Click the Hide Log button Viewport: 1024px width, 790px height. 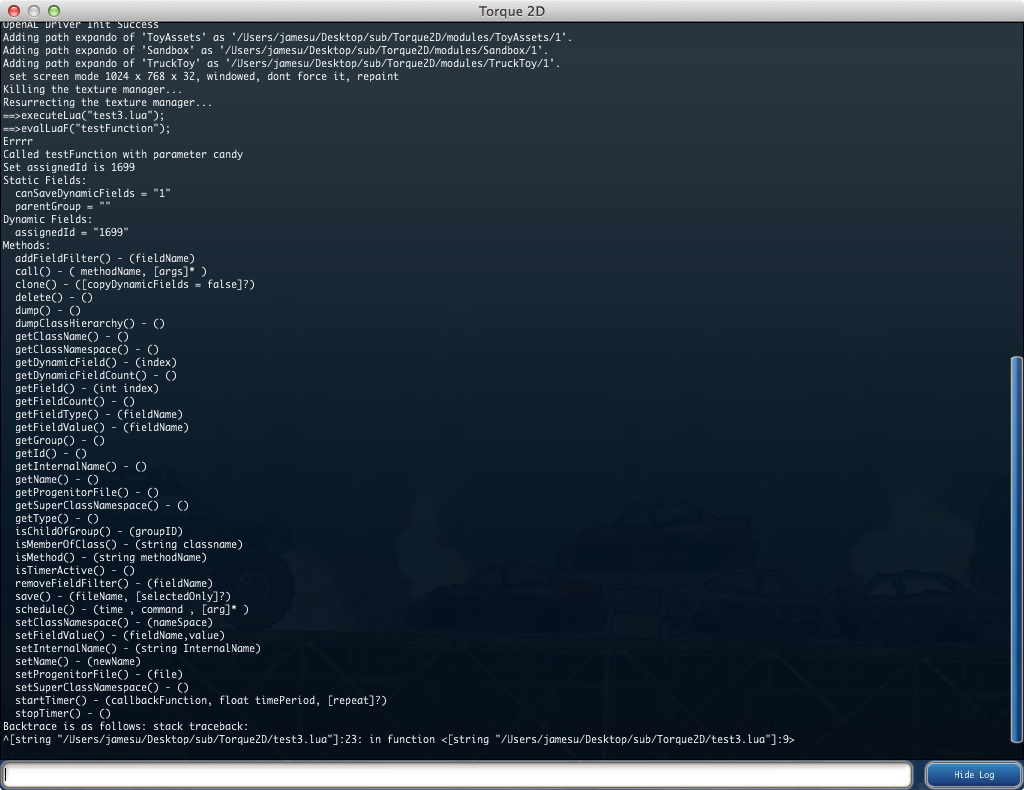click(x=973, y=775)
